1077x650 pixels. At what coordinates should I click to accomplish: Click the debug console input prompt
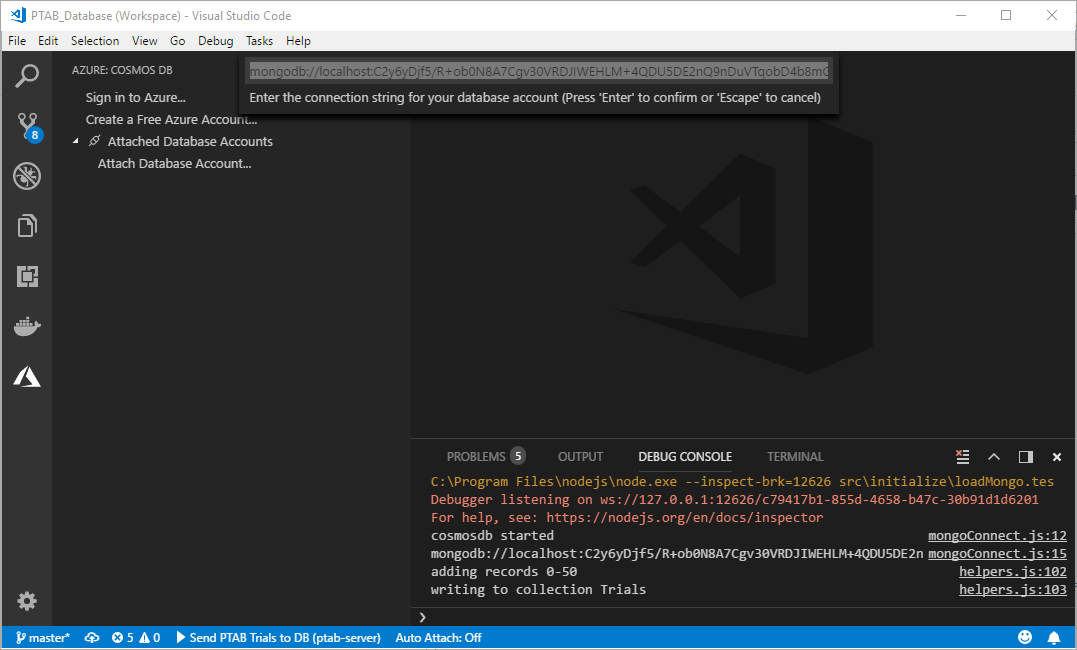click(744, 617)
